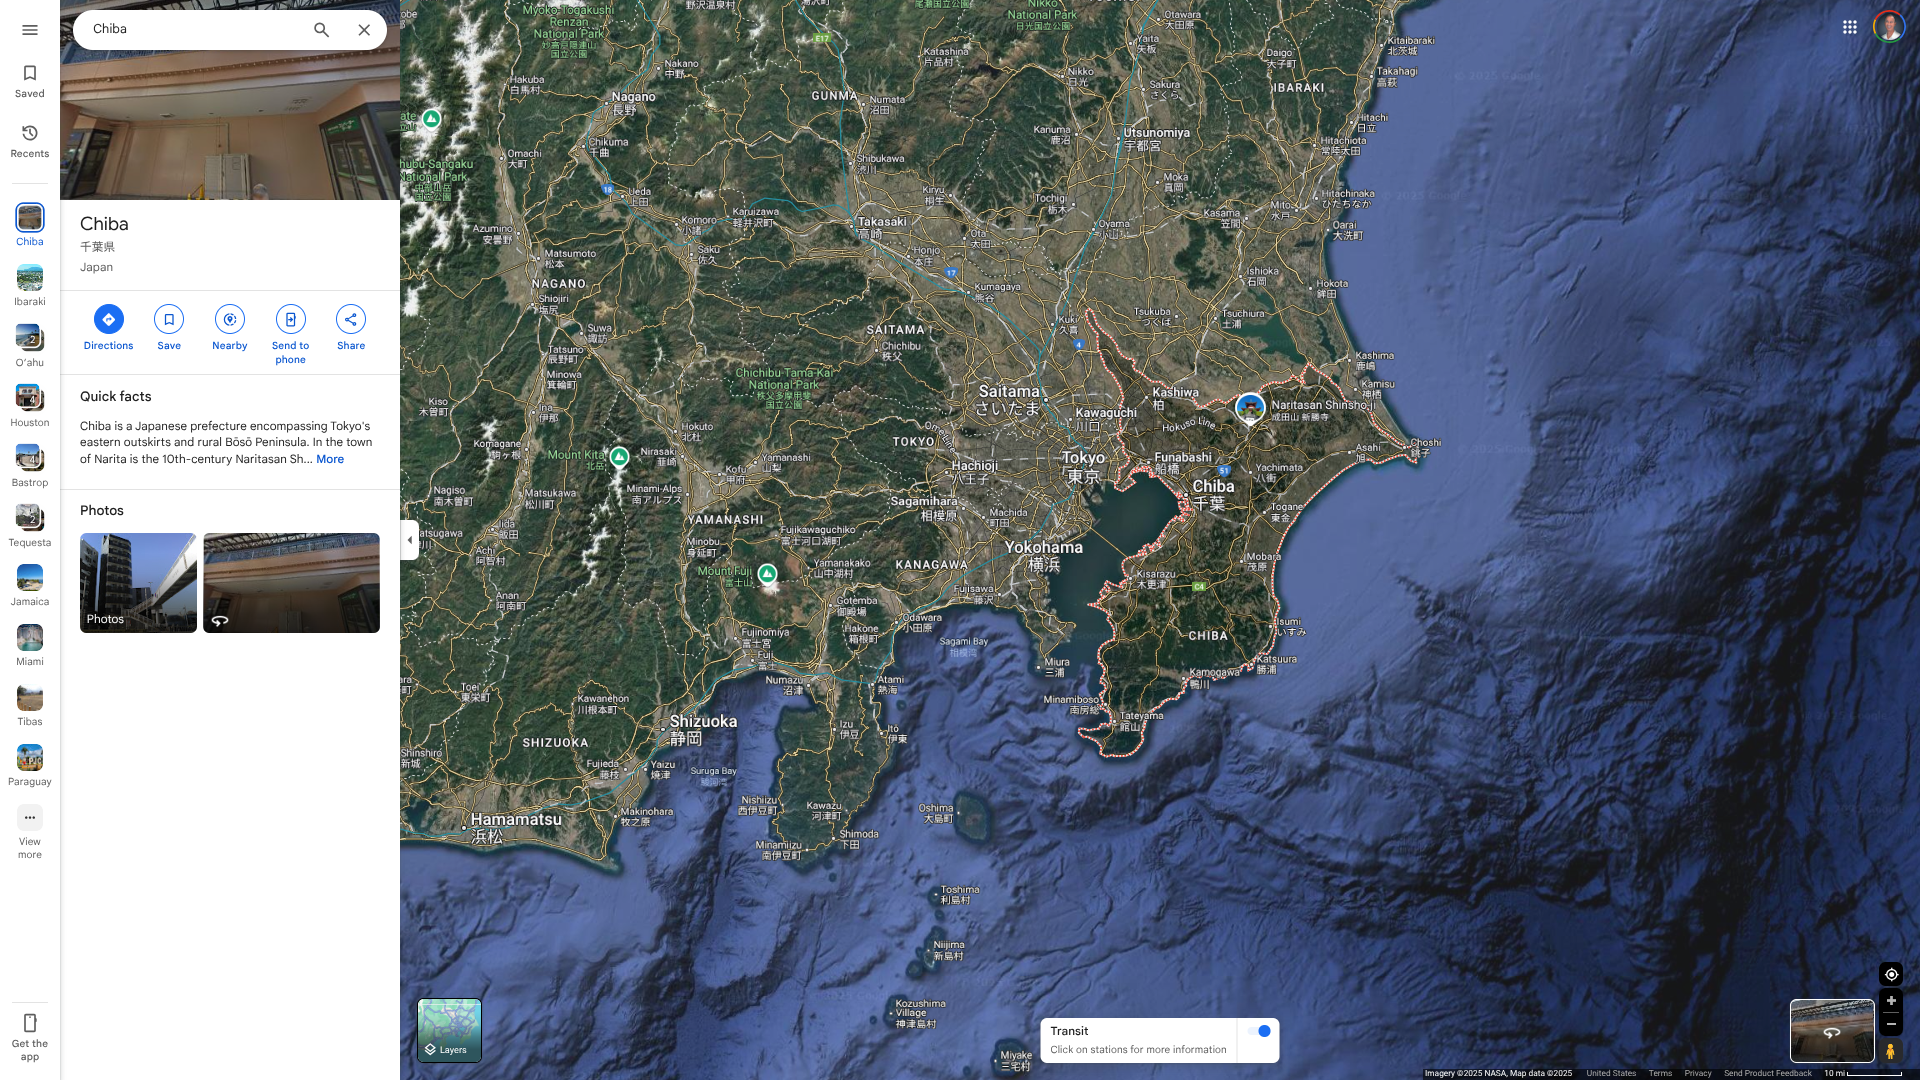This screenshot has width=1920, height=1080.
Task: Open the hamburger main menu
Action: [30, 30]
